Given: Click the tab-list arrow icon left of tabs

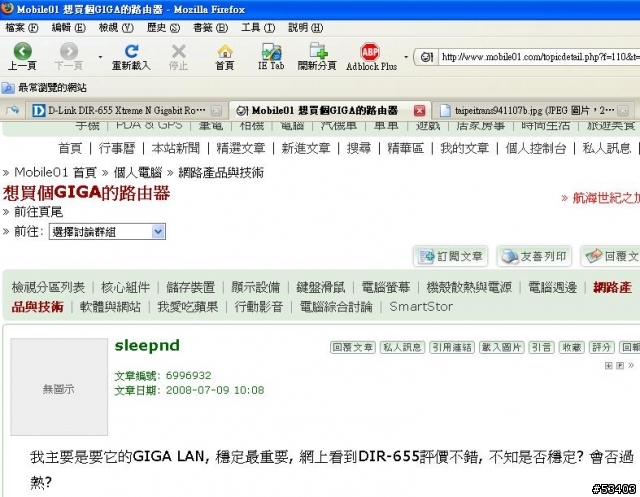Looking at the screenshot, I should (x=12, y=110).
